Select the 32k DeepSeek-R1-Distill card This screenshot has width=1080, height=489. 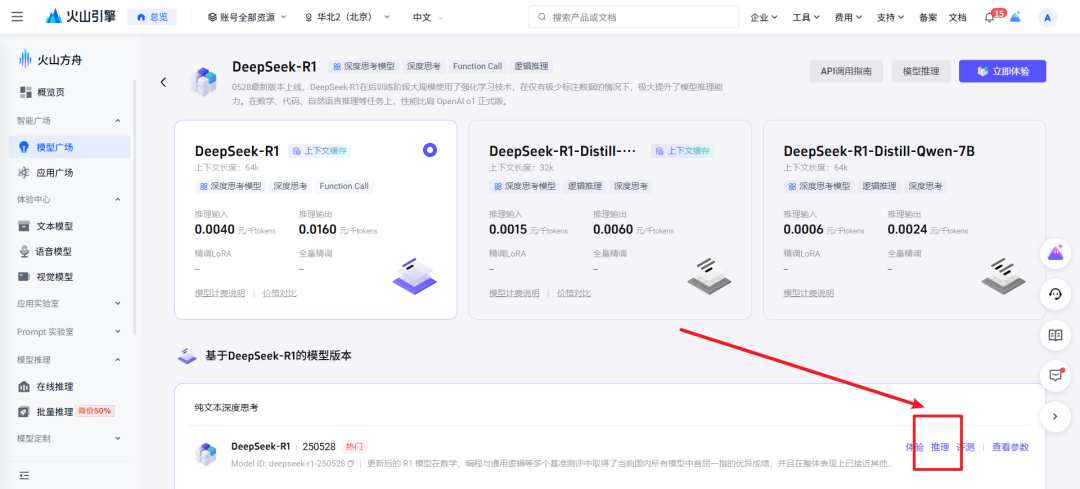point(610,220)
